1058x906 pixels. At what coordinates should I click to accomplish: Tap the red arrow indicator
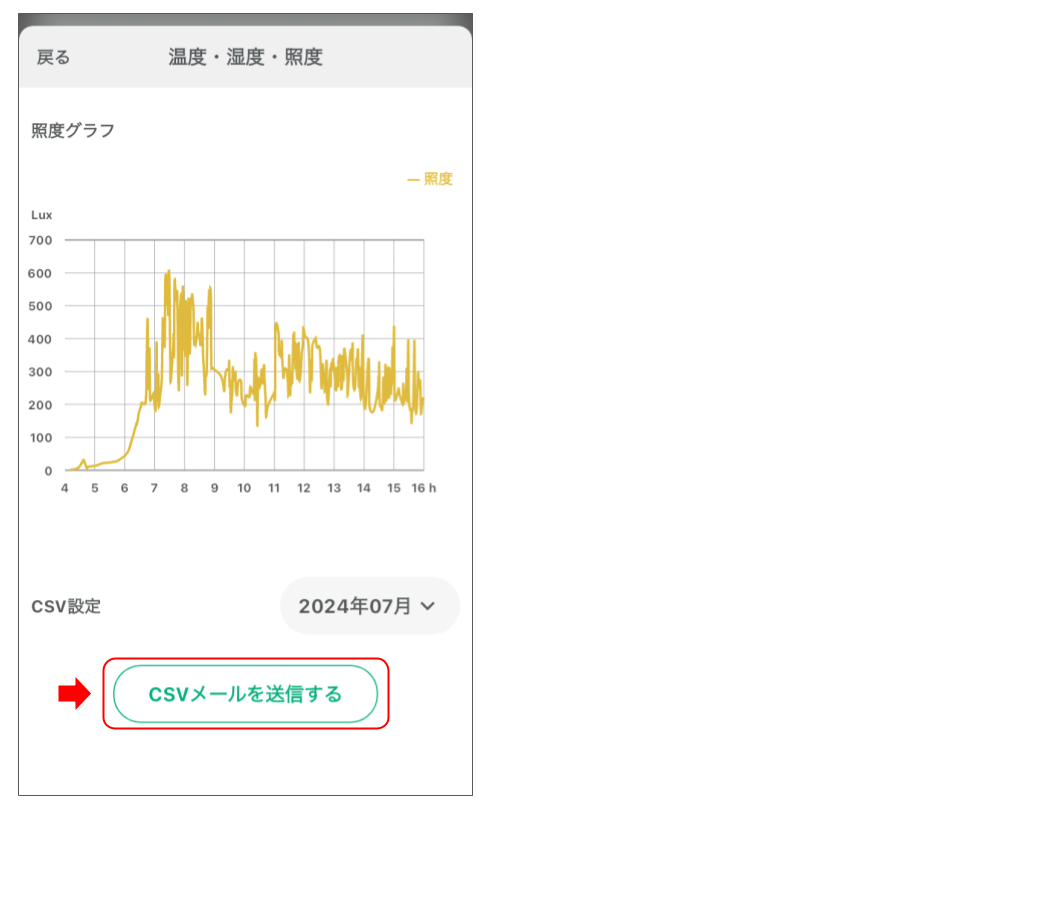73,694
